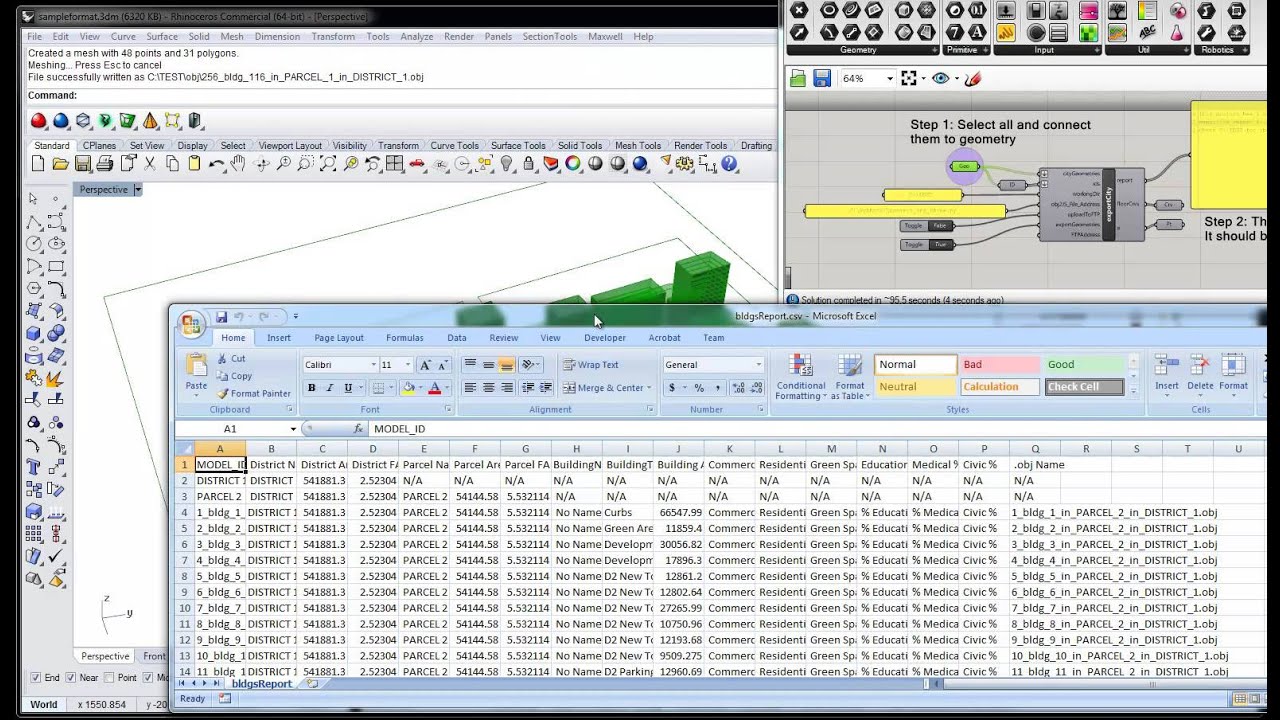Toggle the Point osnap checkbox
This screenshot has height=720, width=1280.
click(110, 678)
